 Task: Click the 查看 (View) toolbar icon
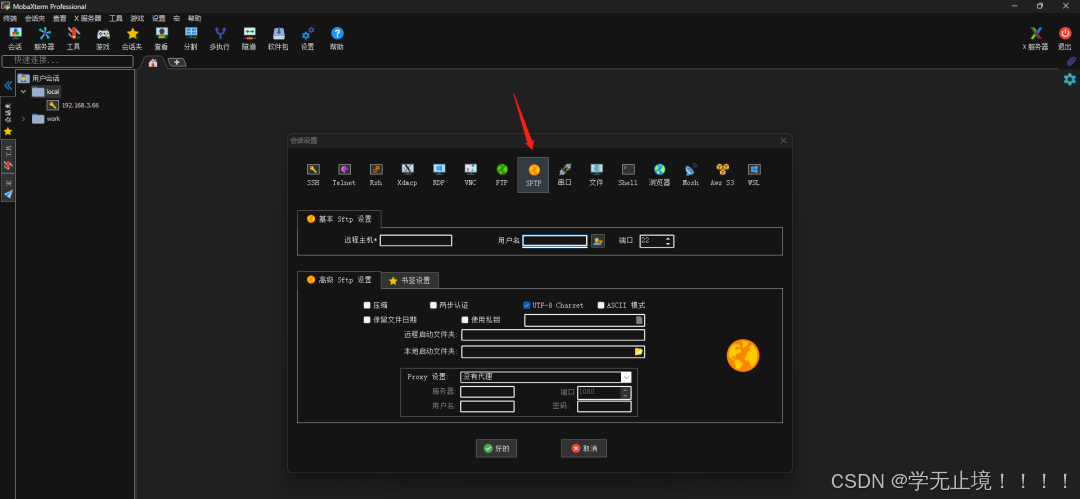click(161, 39)
